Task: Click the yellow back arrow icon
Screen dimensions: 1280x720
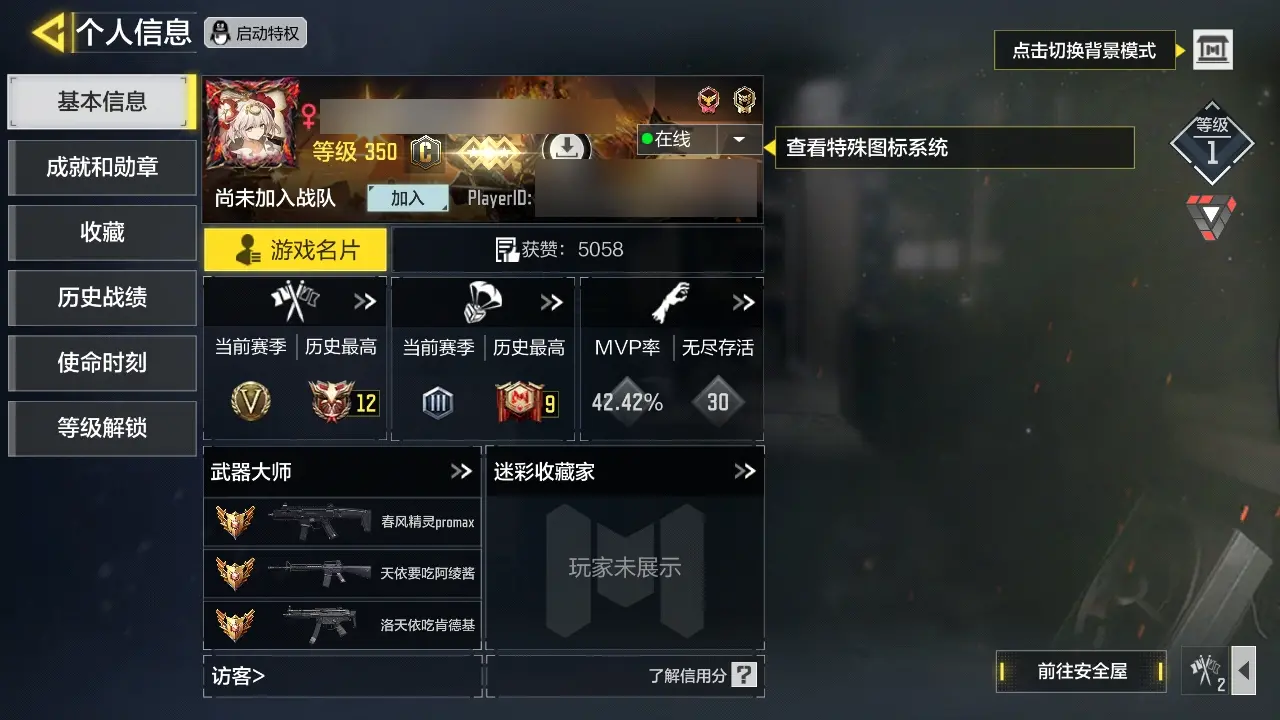Action: tap(48, 33)
